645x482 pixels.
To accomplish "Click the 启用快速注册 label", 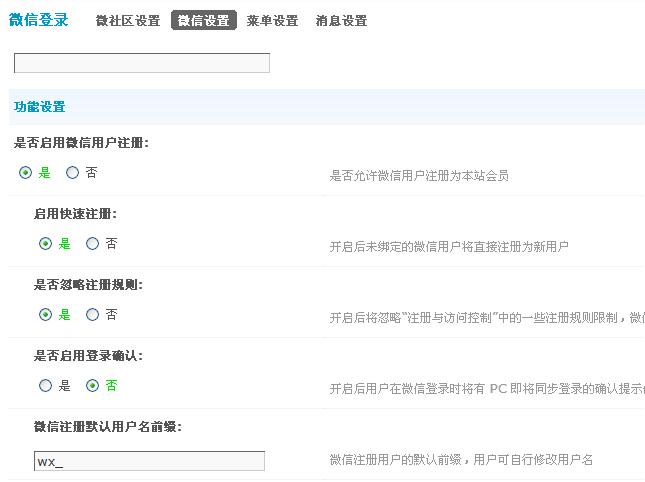I will [x=75, y=214].
